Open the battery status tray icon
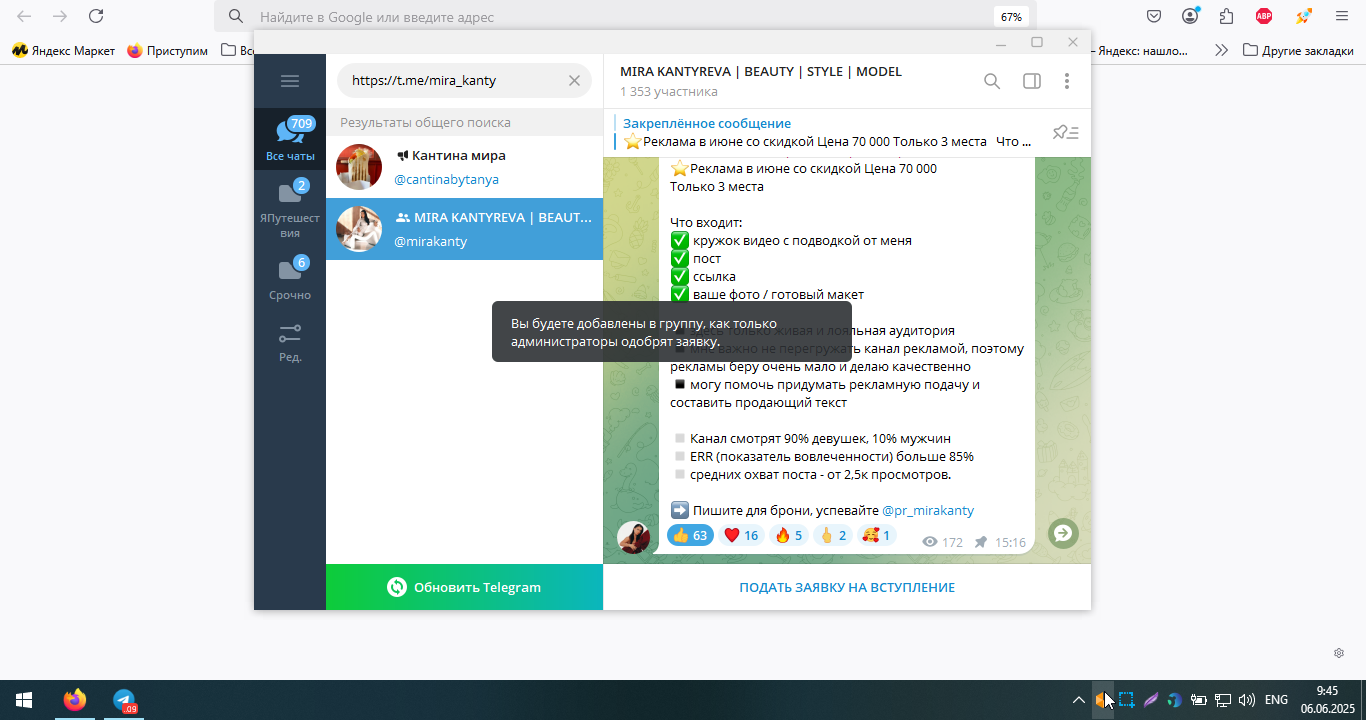The width and height of the screenshot is (1366, 720). 1198,700
